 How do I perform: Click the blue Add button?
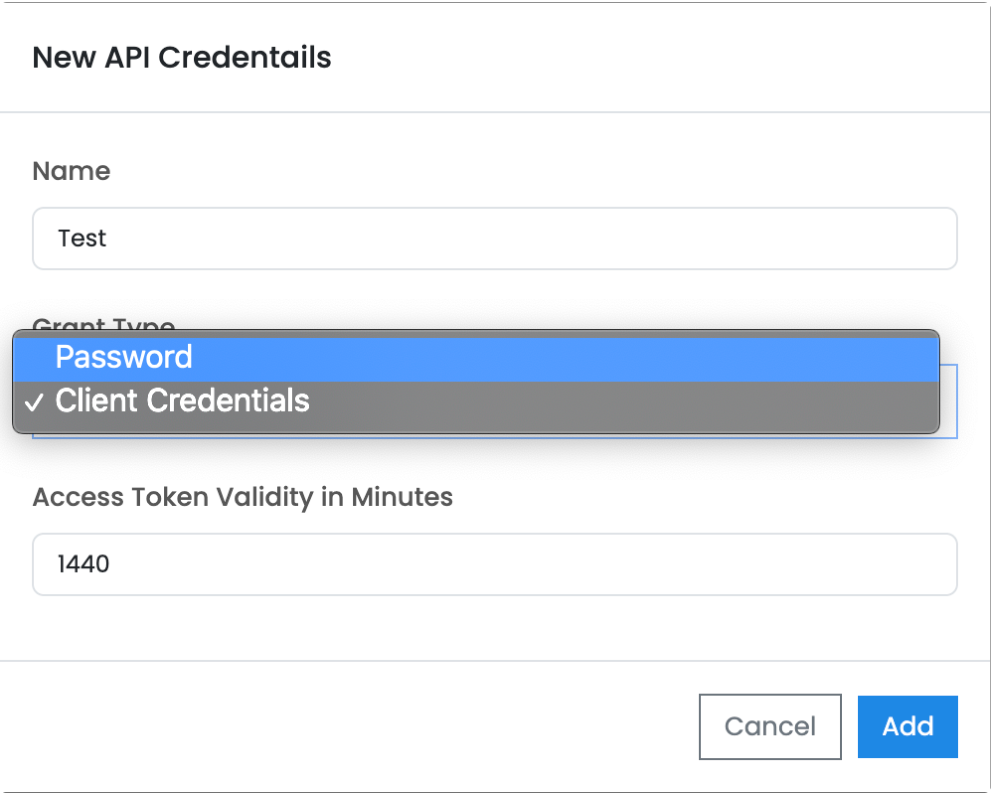coord(907,727)
